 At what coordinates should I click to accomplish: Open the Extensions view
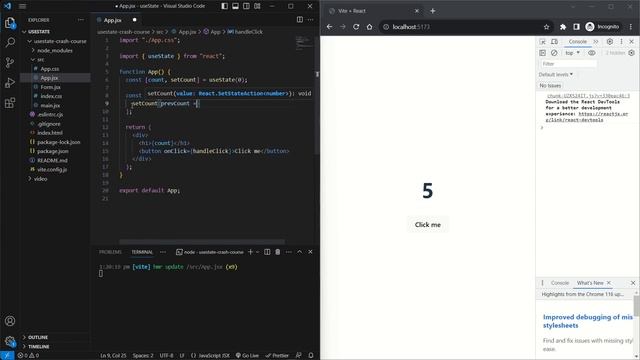coord(10,102)
